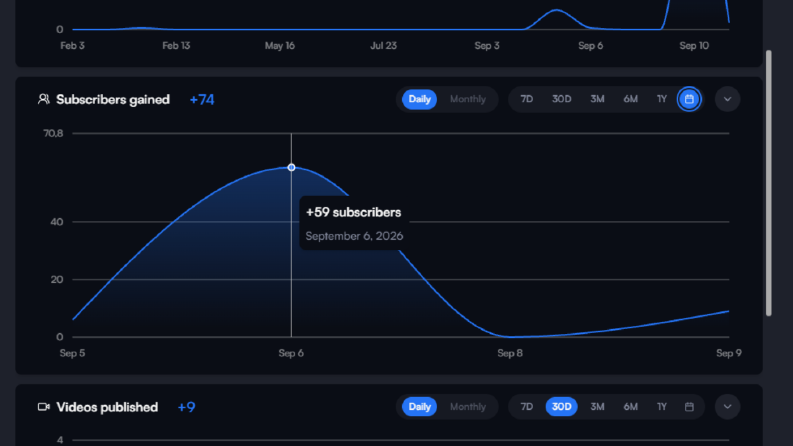
Task: Click the Sep 6 data point marker
Action: click(291, 167)
